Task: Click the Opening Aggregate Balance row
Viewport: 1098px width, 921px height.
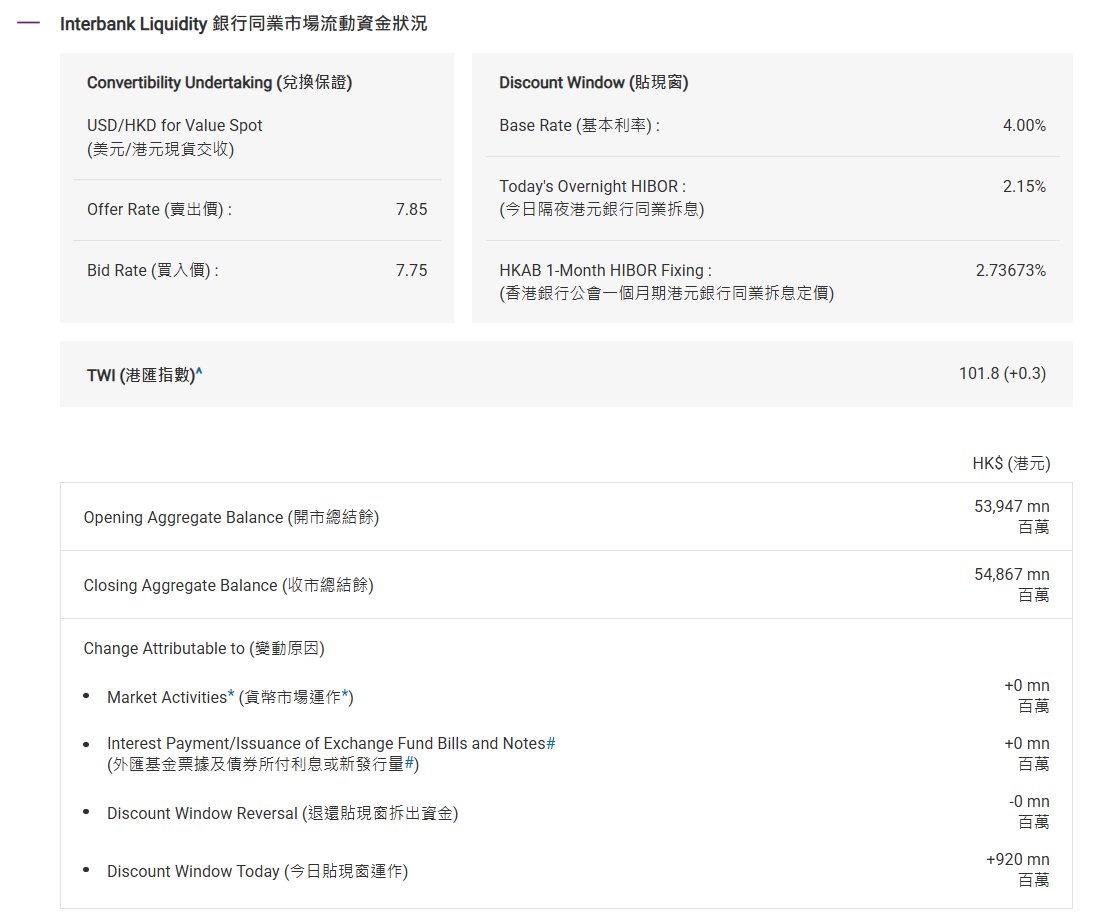Action: click(x=566, y=517)
